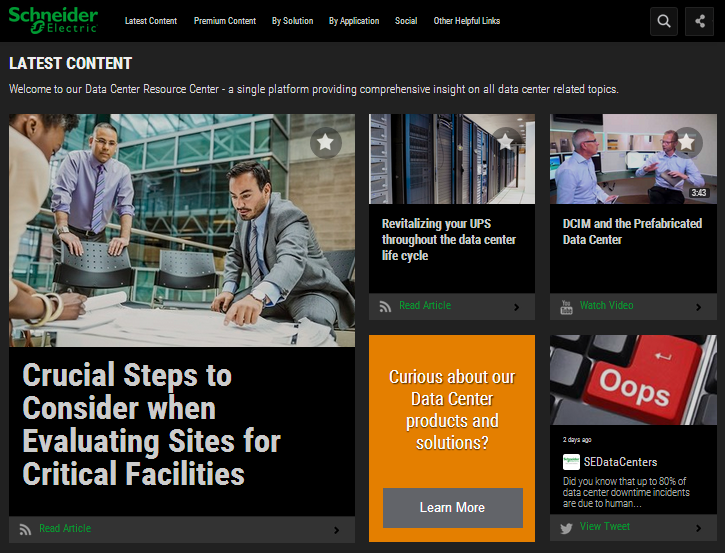725x553 pixels.
Task: Open the Premium Content menu
Action: pos(225,21)
